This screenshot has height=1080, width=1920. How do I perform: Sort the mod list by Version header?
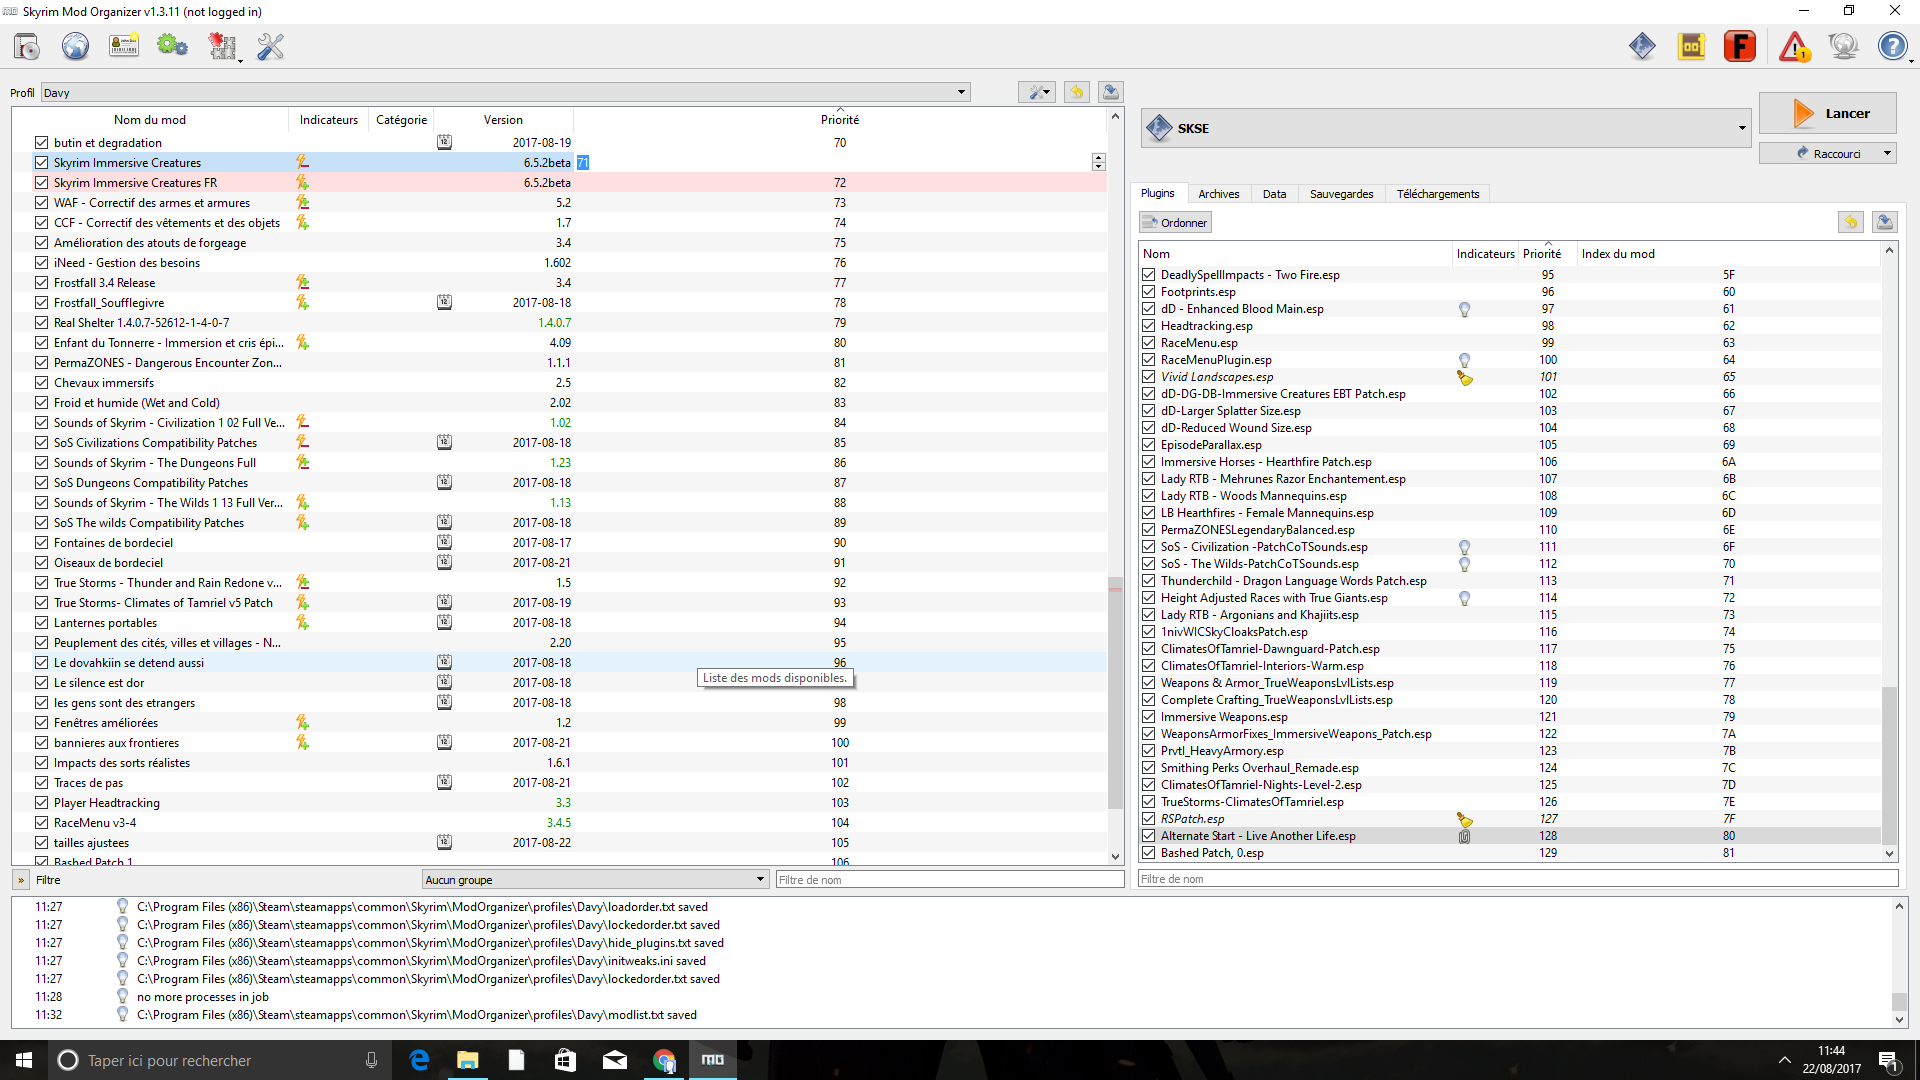(503, 119)
